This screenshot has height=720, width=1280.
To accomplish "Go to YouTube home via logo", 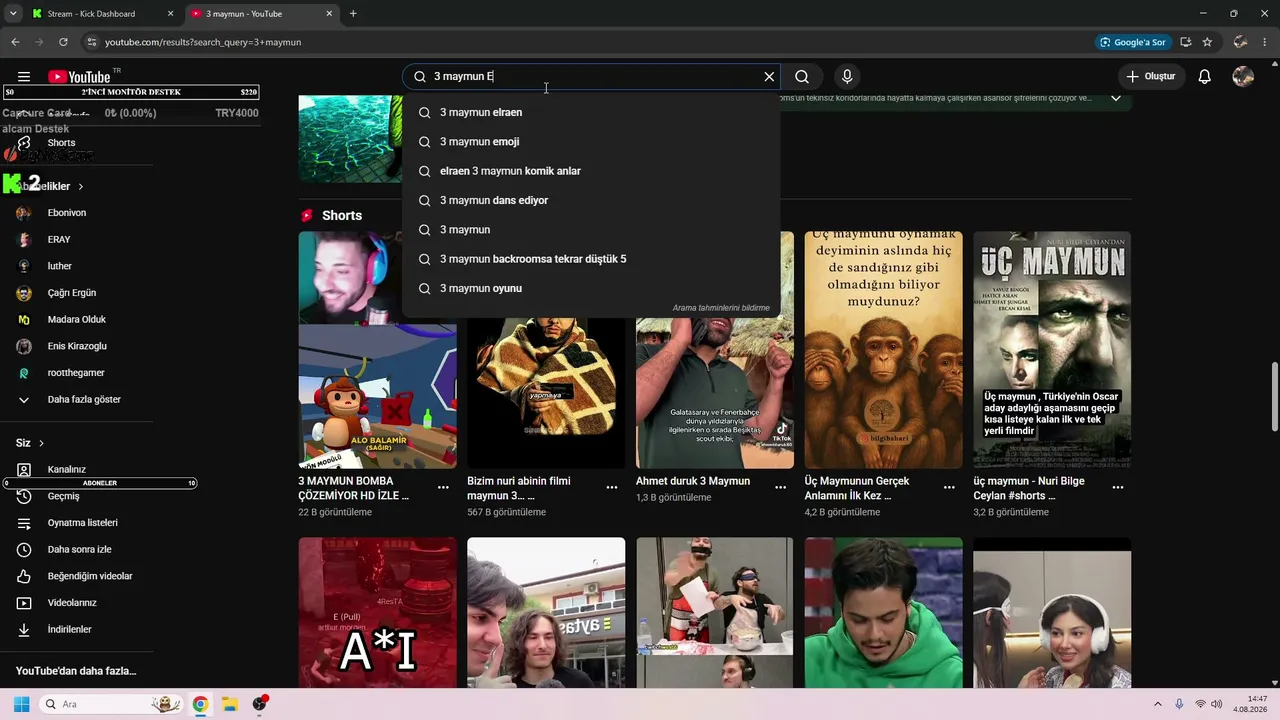I will point(79,77).
